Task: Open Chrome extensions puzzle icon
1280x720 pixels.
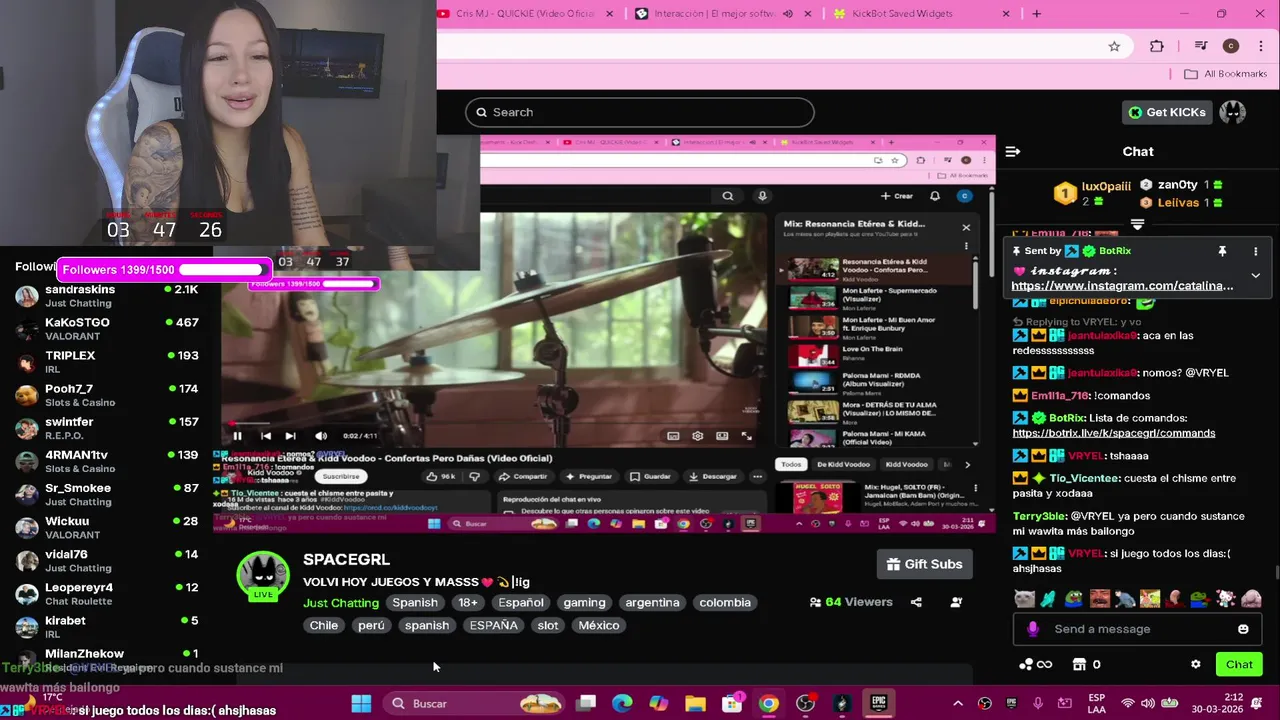Action: [1157, 46]
